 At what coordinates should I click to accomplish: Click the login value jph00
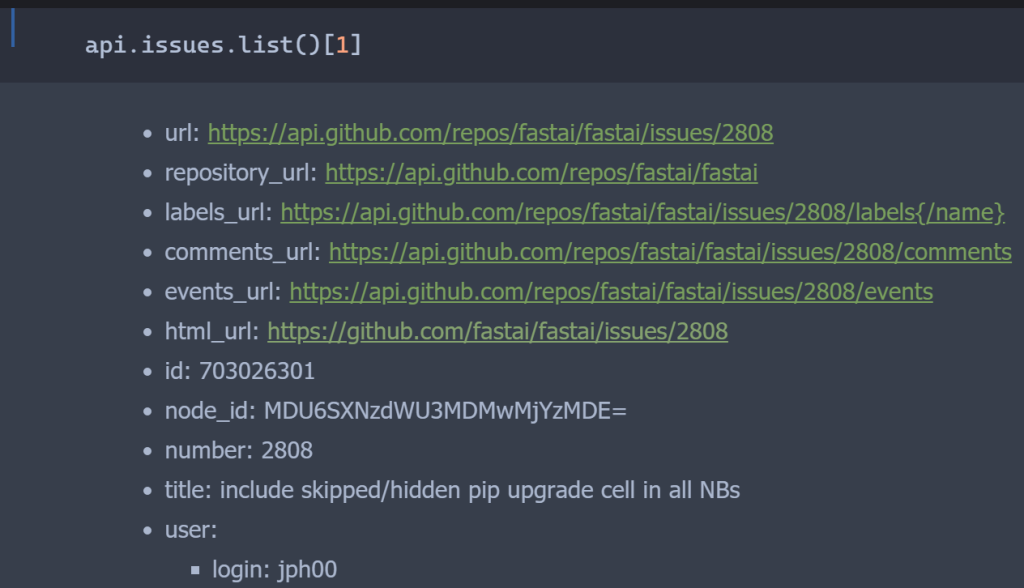309,570
